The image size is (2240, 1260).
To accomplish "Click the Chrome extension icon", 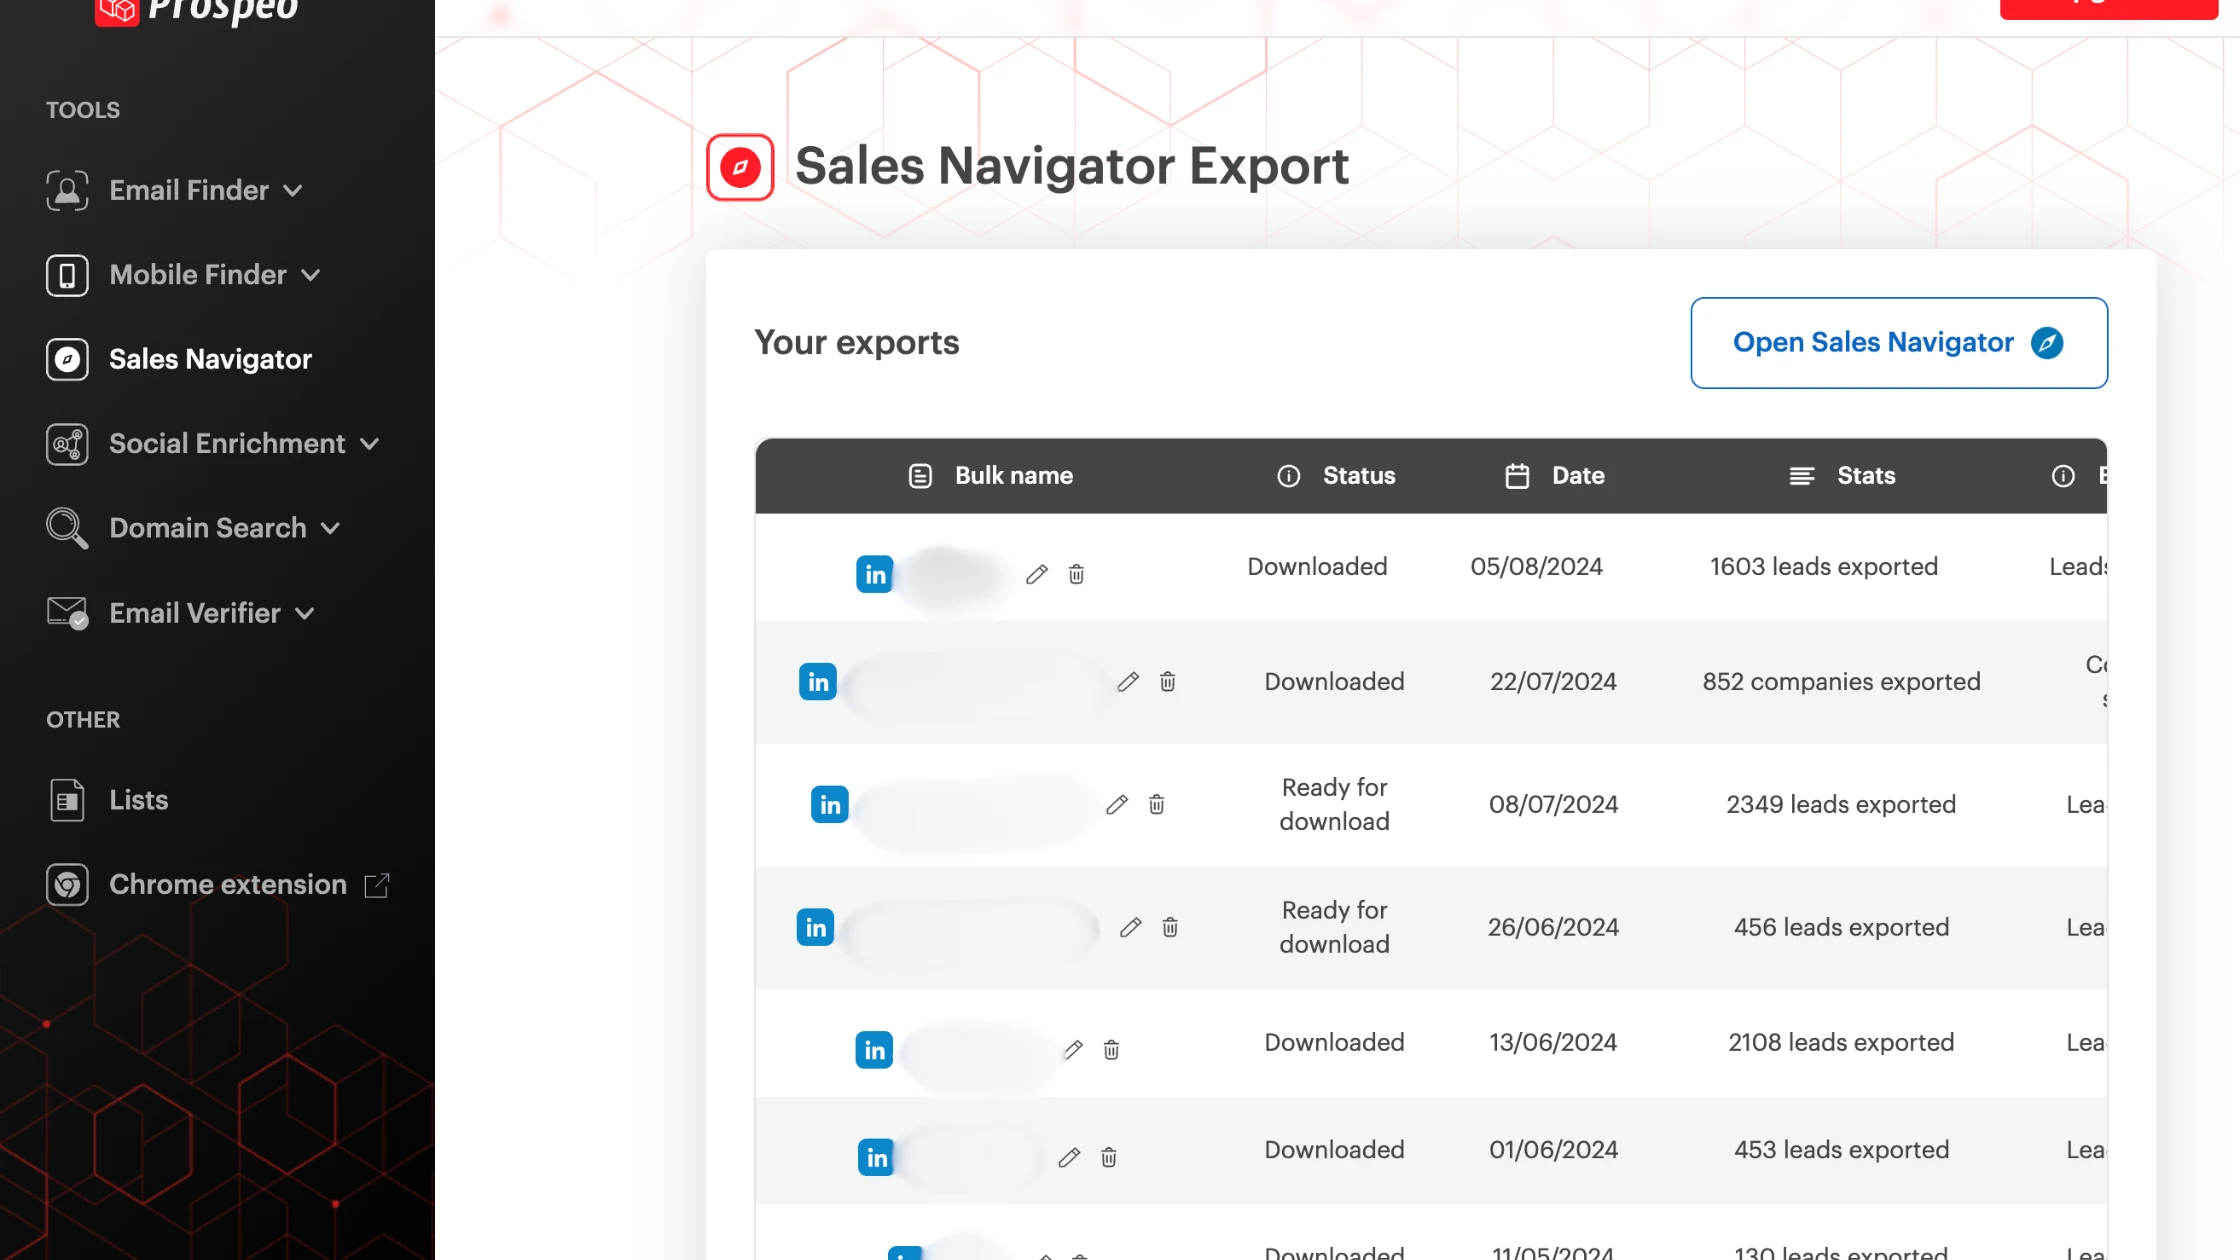I will click(x=67, y=885).
